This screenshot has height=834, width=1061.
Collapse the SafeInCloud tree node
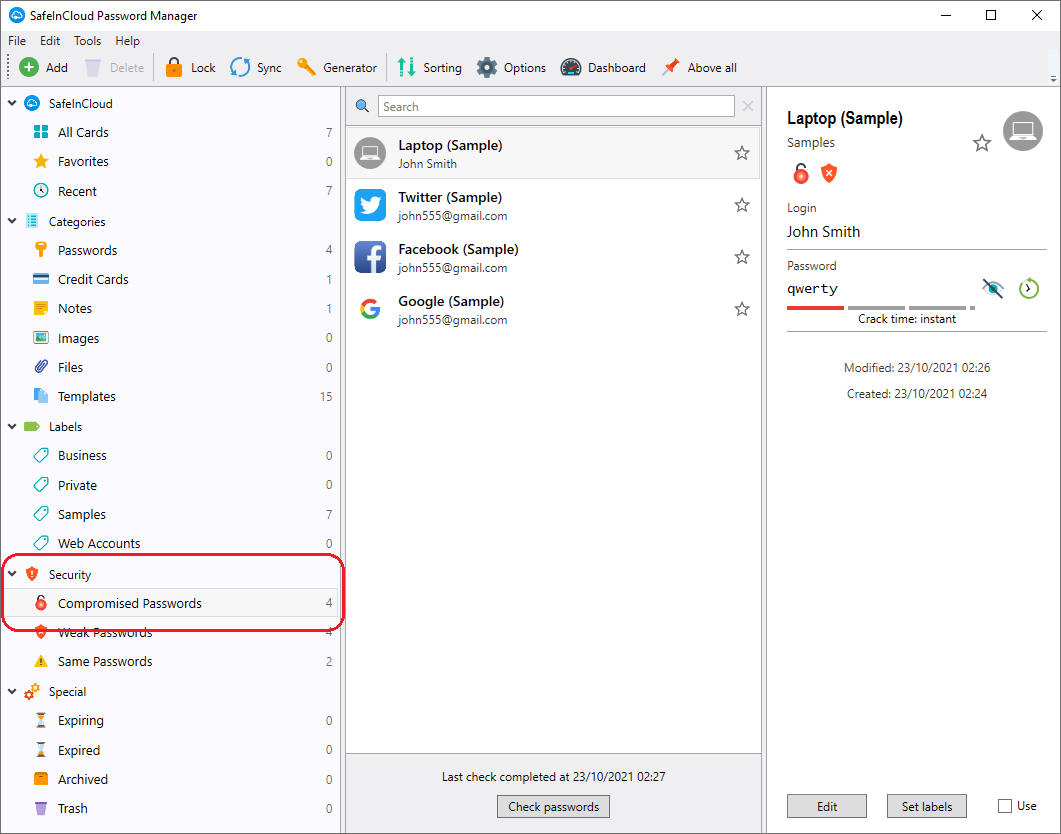(x=12, y=103)
